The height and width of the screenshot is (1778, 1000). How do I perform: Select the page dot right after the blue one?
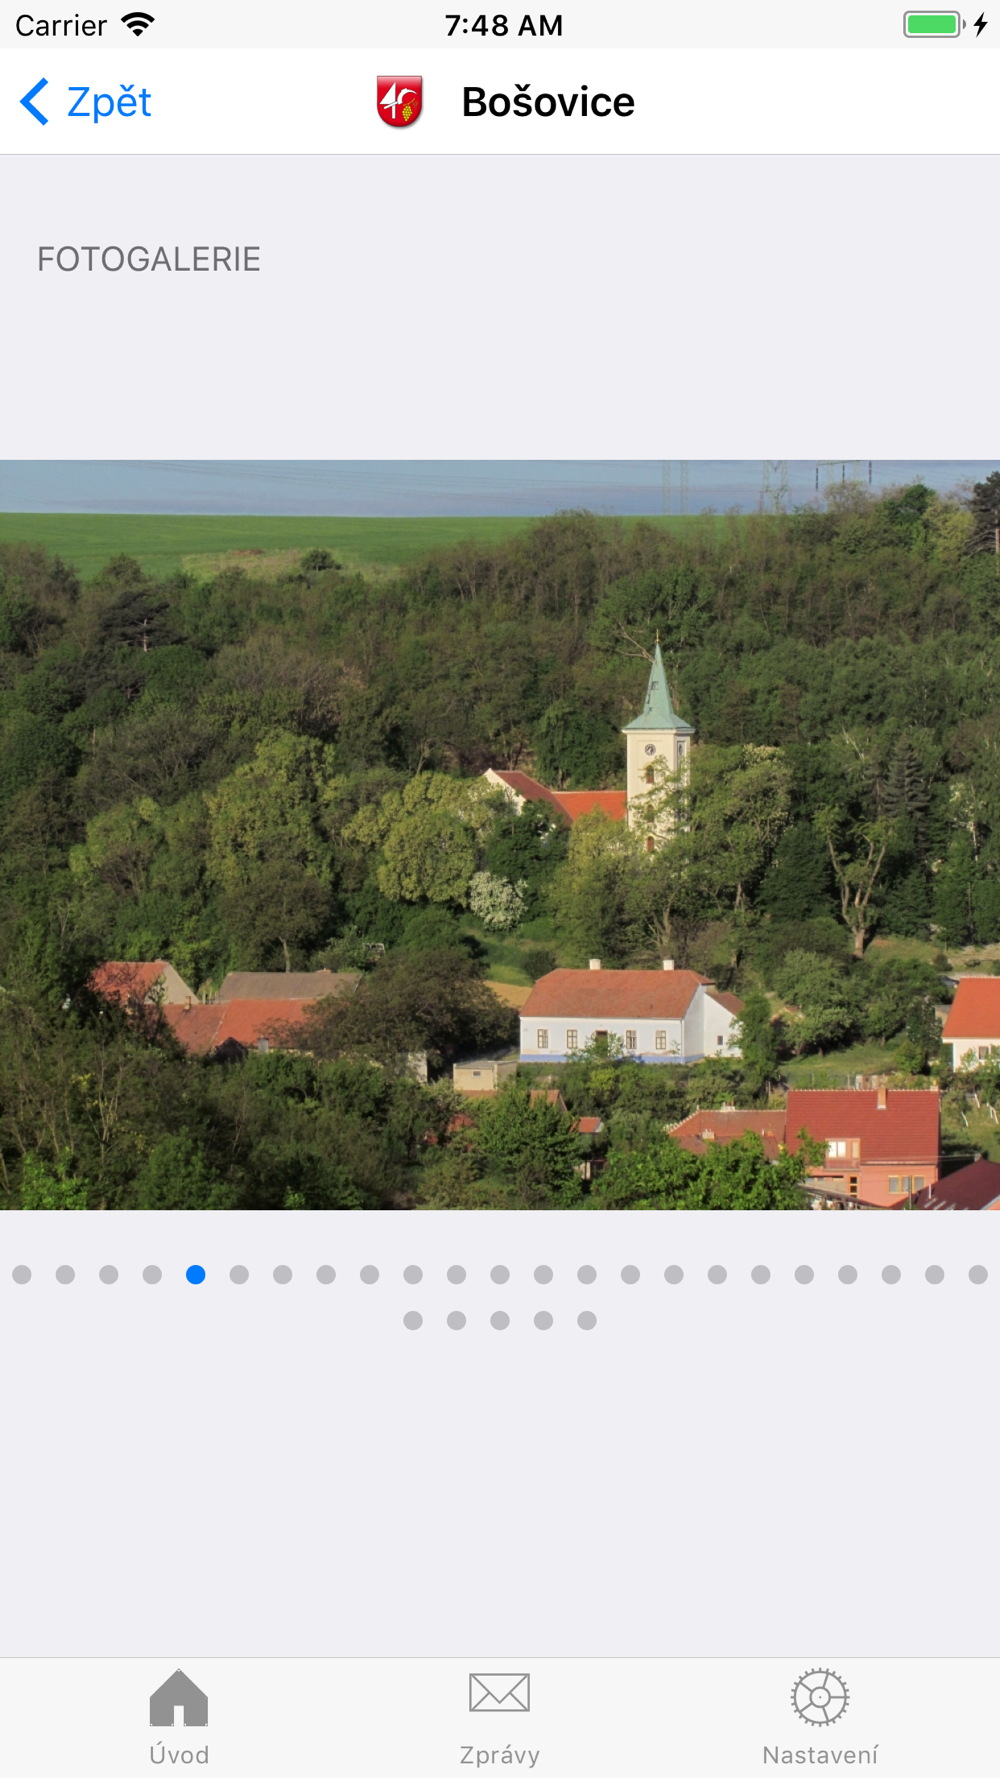coord(239,1274)
